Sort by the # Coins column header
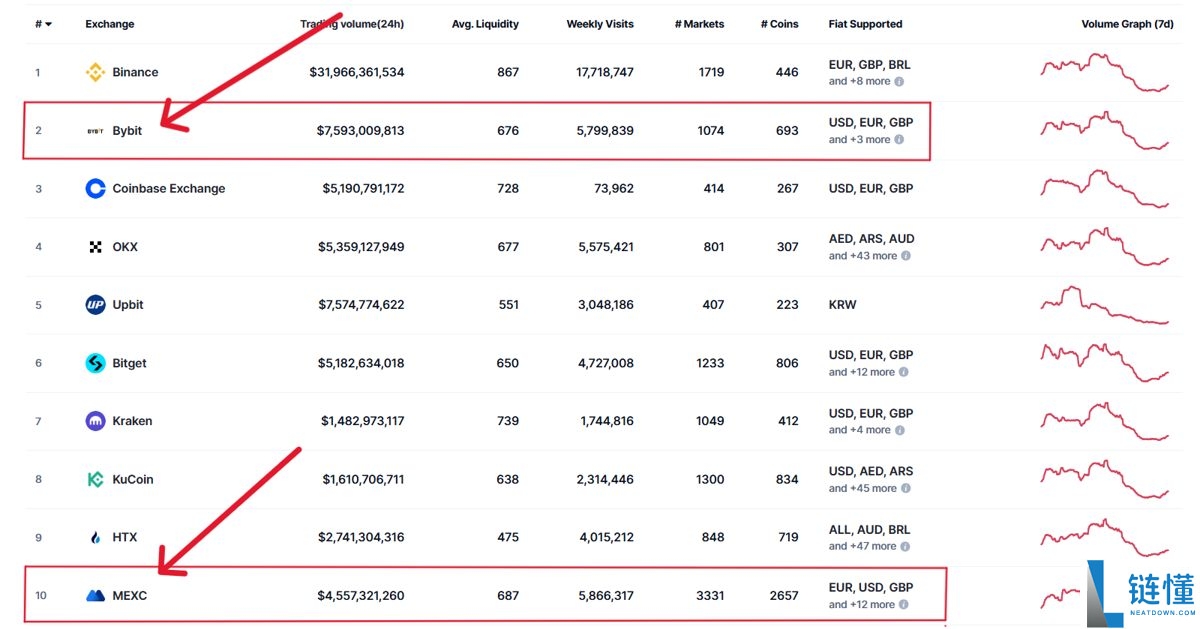1200x629 pixels. pos(780,24)
